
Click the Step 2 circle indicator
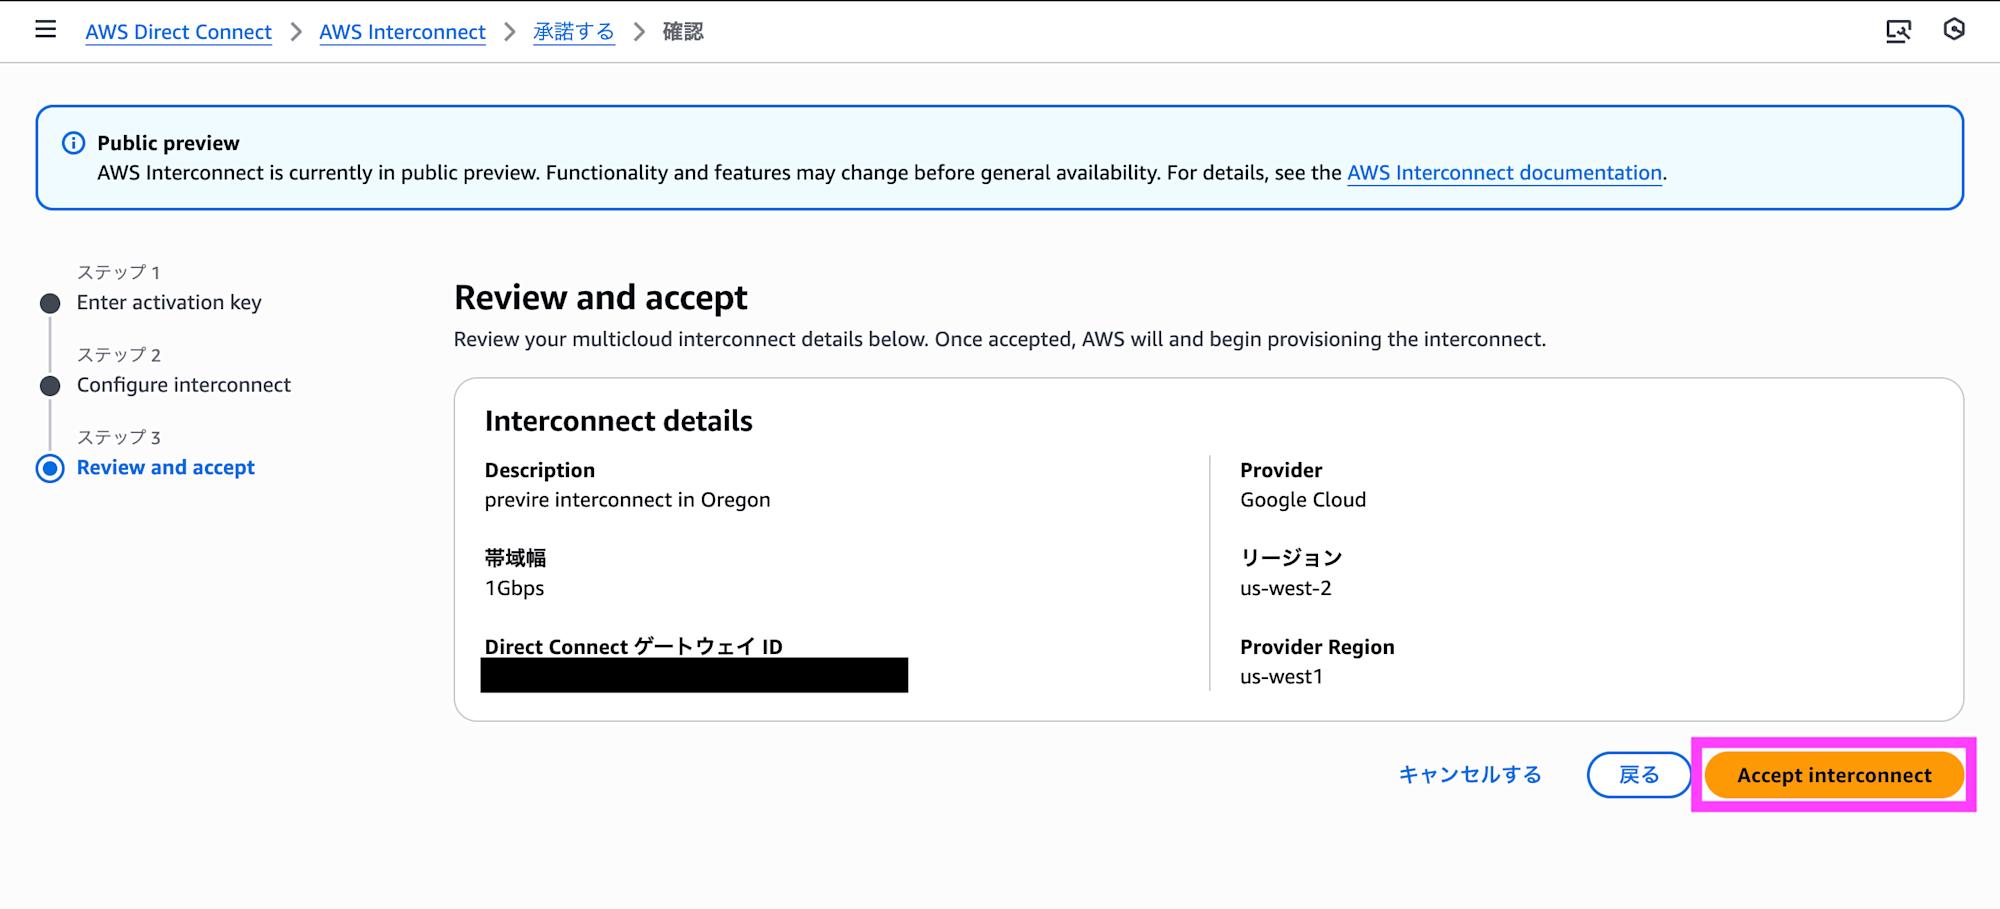[50, 386]
